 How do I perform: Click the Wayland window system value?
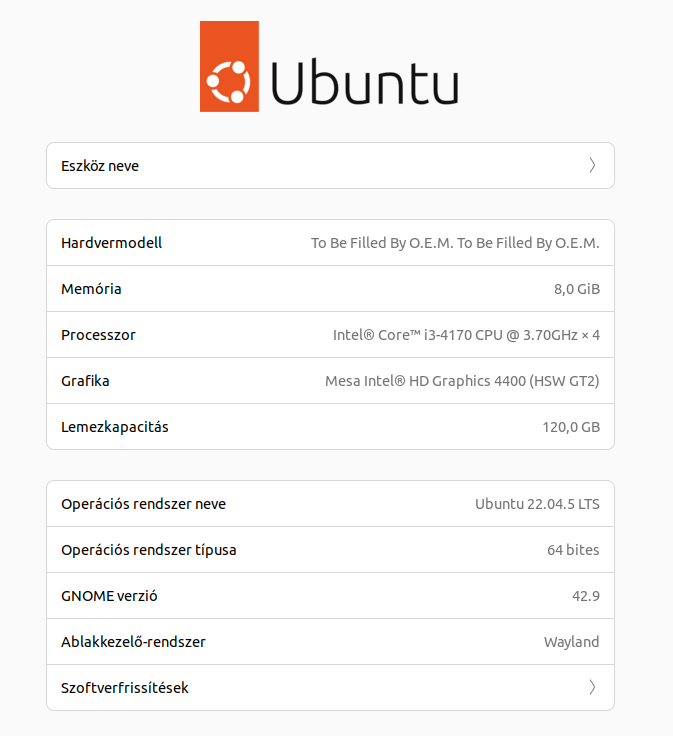(572, 642)
